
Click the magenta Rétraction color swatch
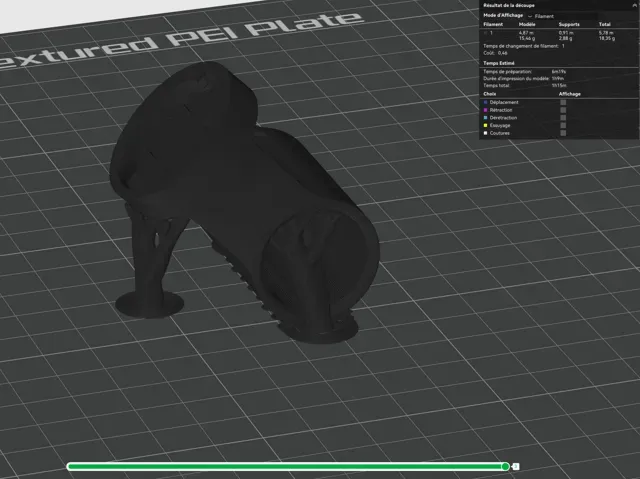485,110
